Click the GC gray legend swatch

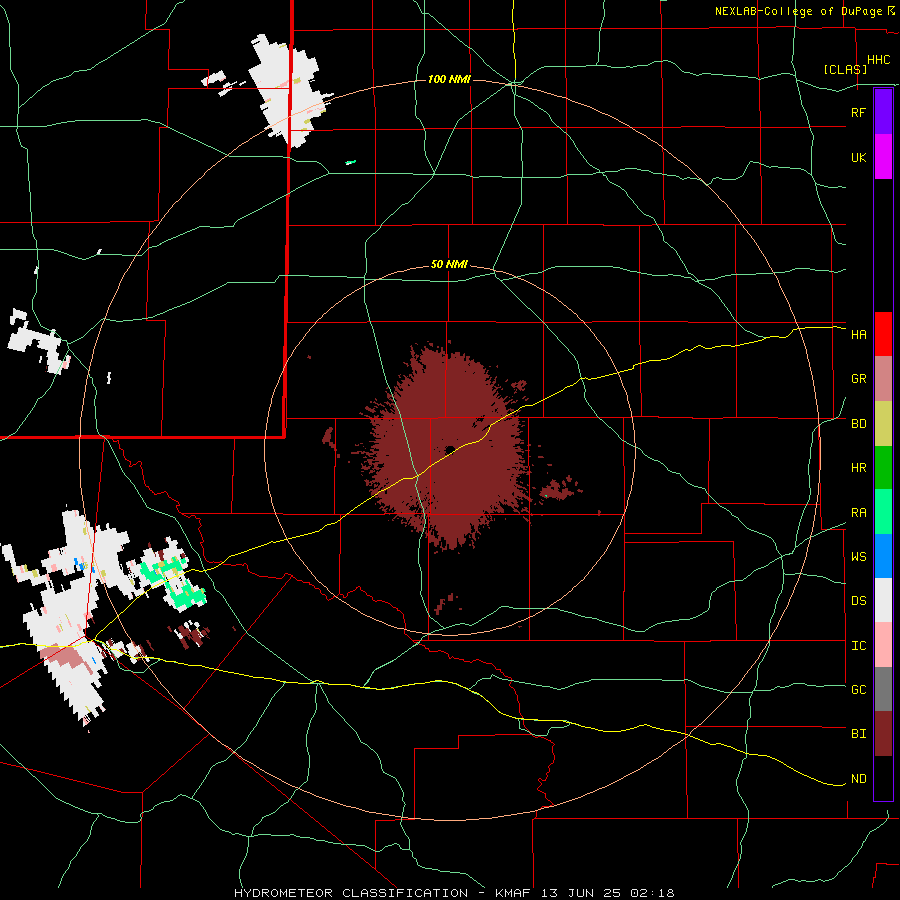pyautogui.click(x=883, y=689)
